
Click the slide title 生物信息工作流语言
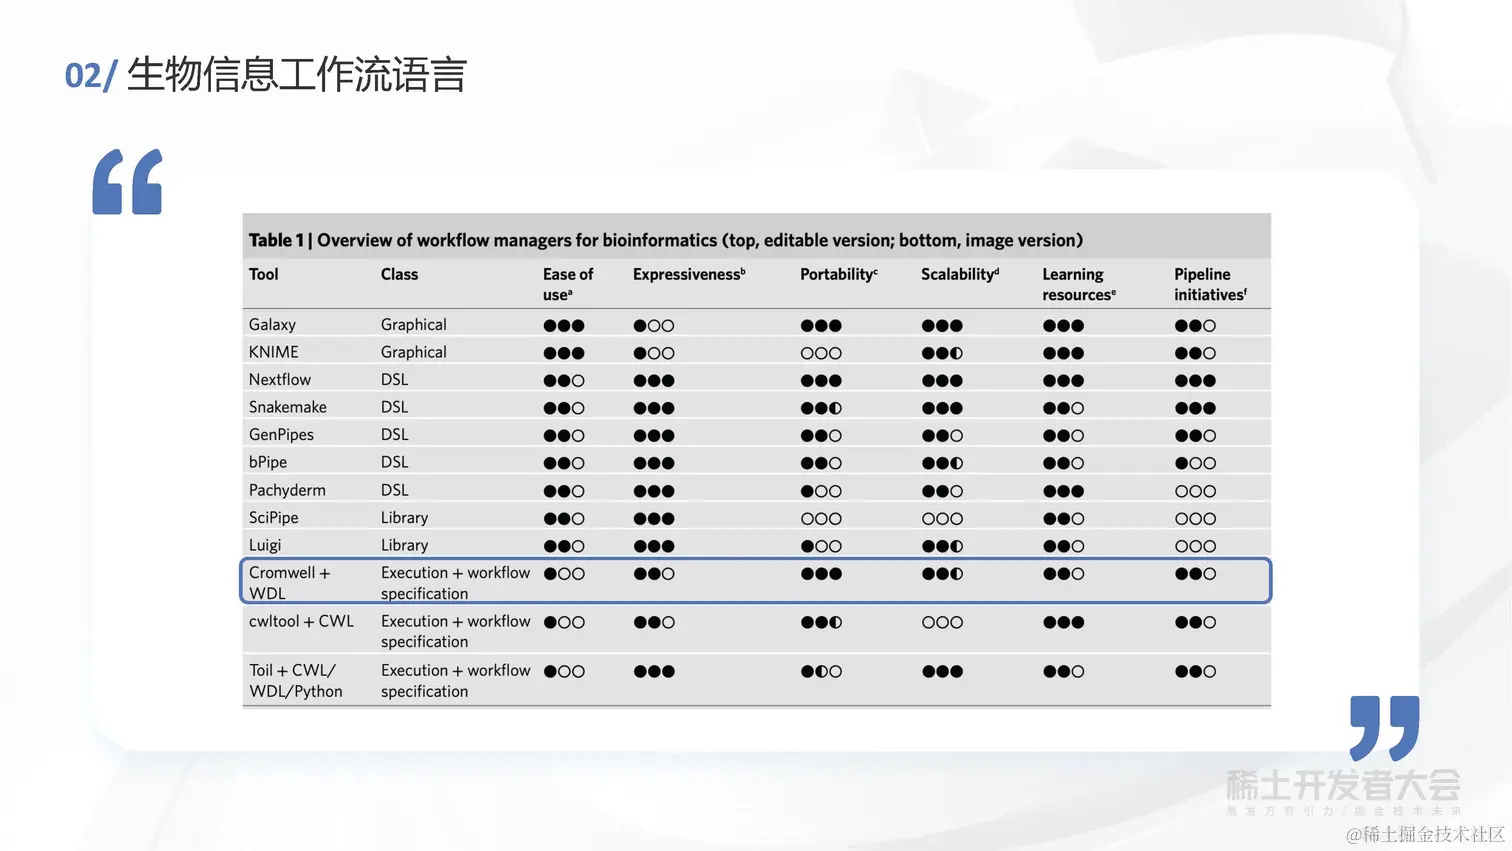point(296,75)
